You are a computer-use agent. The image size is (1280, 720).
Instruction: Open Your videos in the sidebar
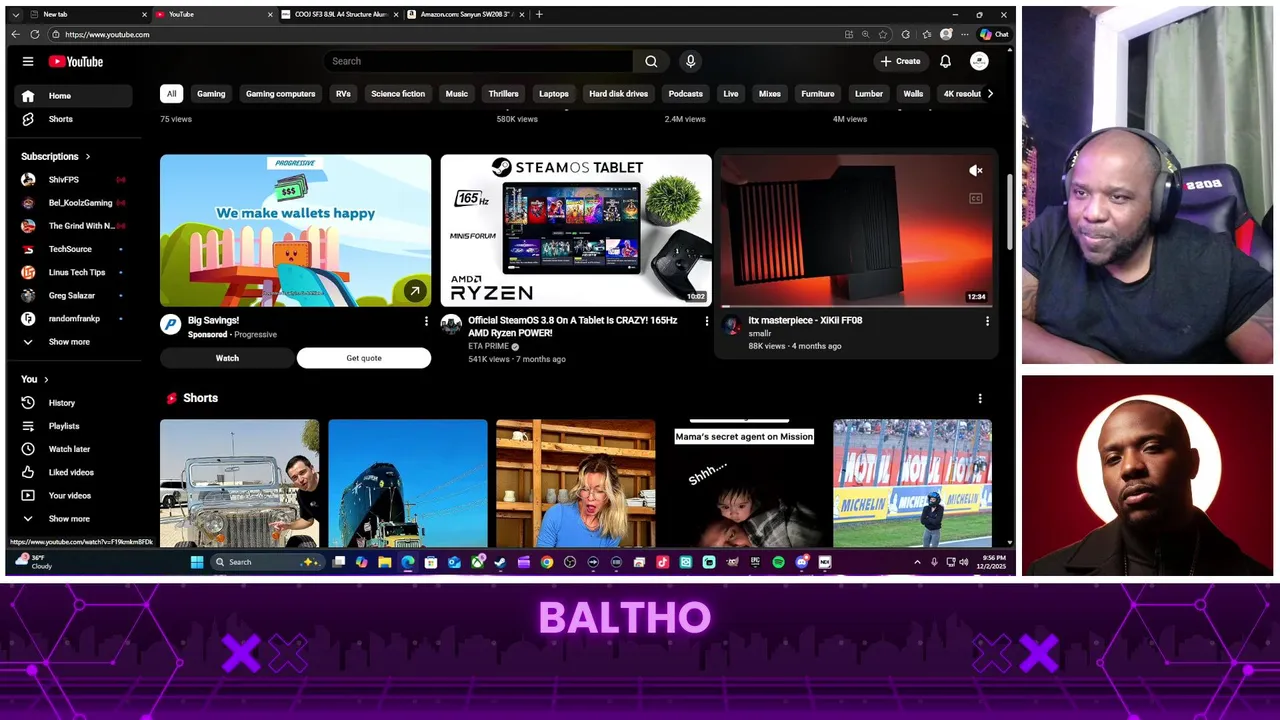coord(73,495)
